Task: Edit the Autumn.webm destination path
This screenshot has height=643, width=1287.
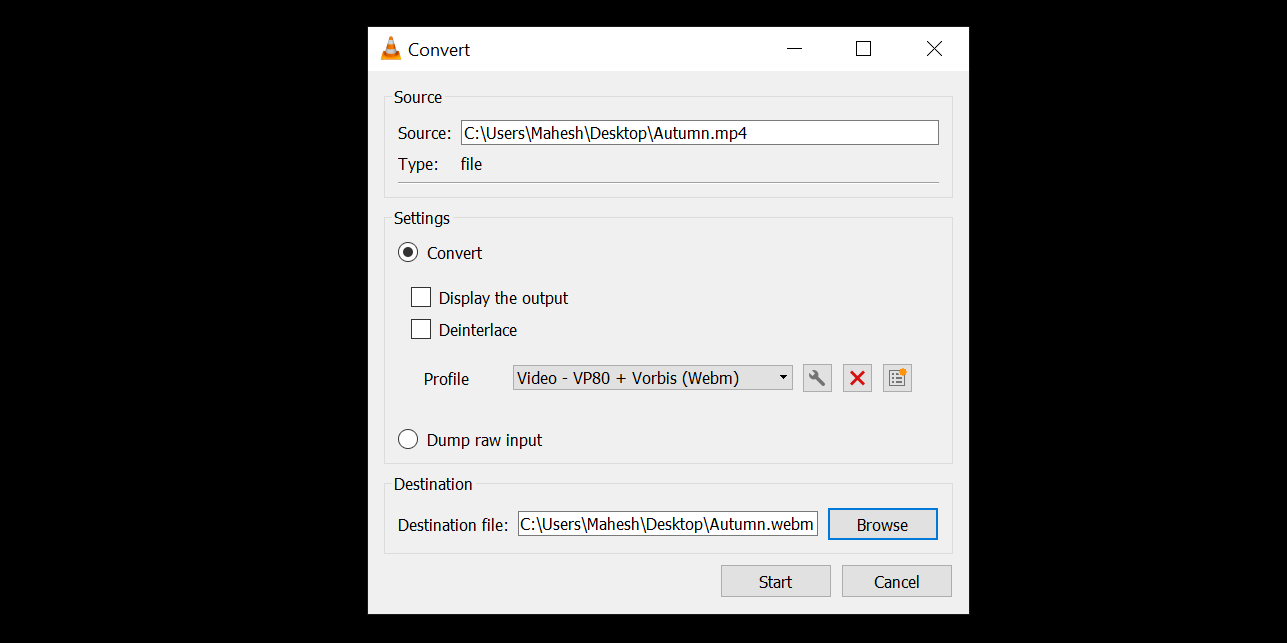Action: tap(666, 523)
